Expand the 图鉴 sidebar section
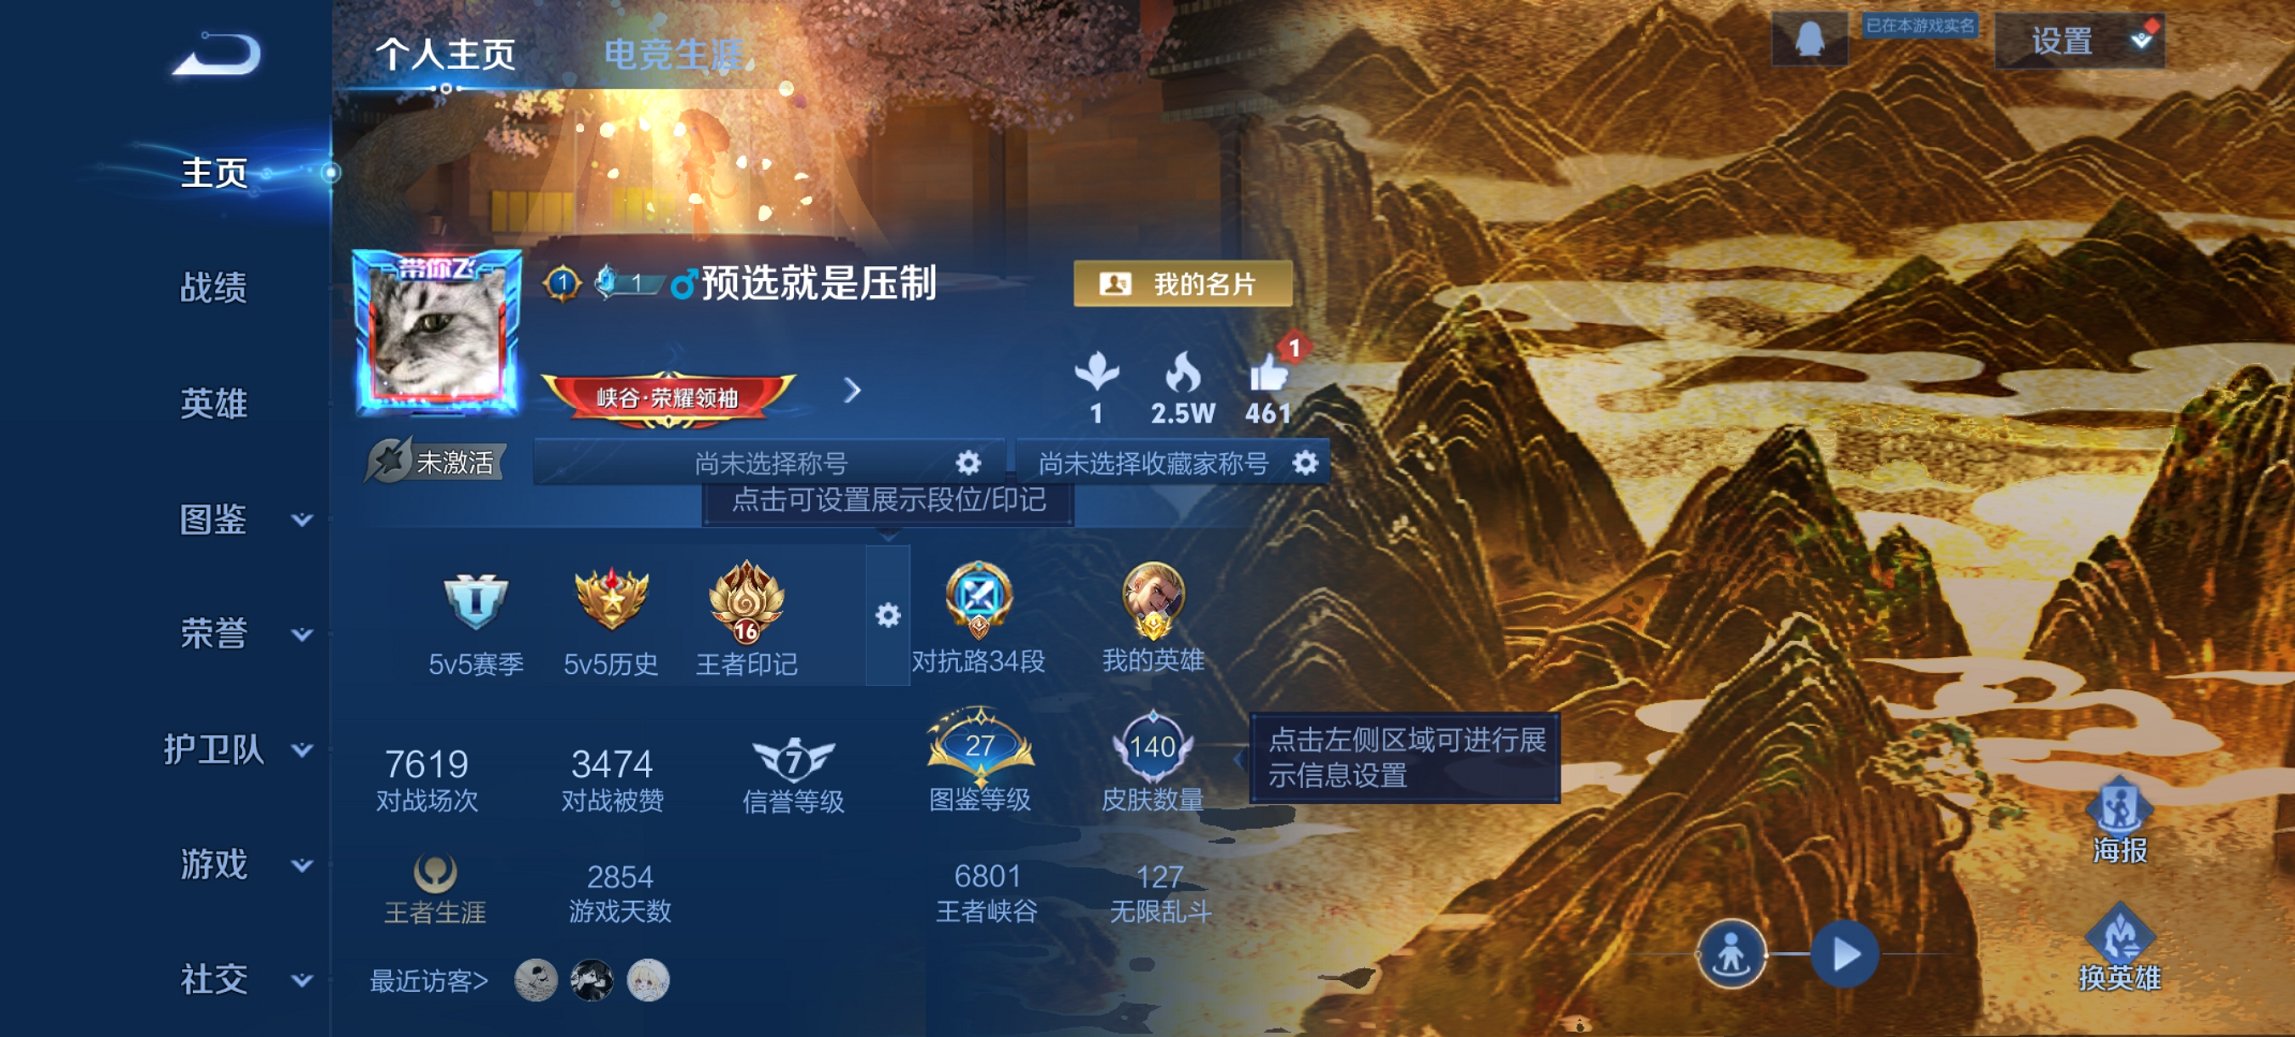Screen dimensions: 2295x1037 coord(302,520)
